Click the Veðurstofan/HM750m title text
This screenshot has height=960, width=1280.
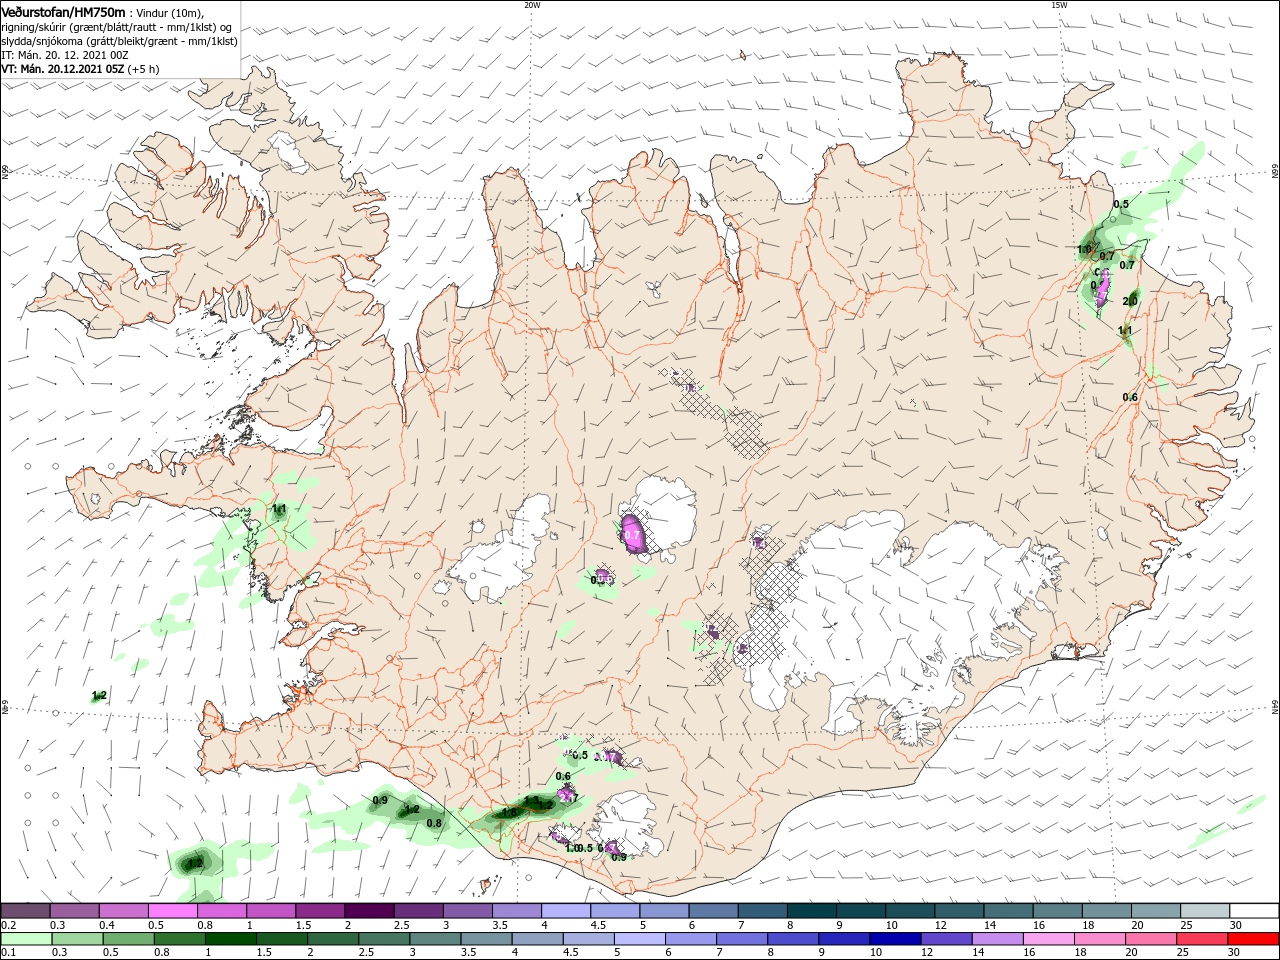63,12
